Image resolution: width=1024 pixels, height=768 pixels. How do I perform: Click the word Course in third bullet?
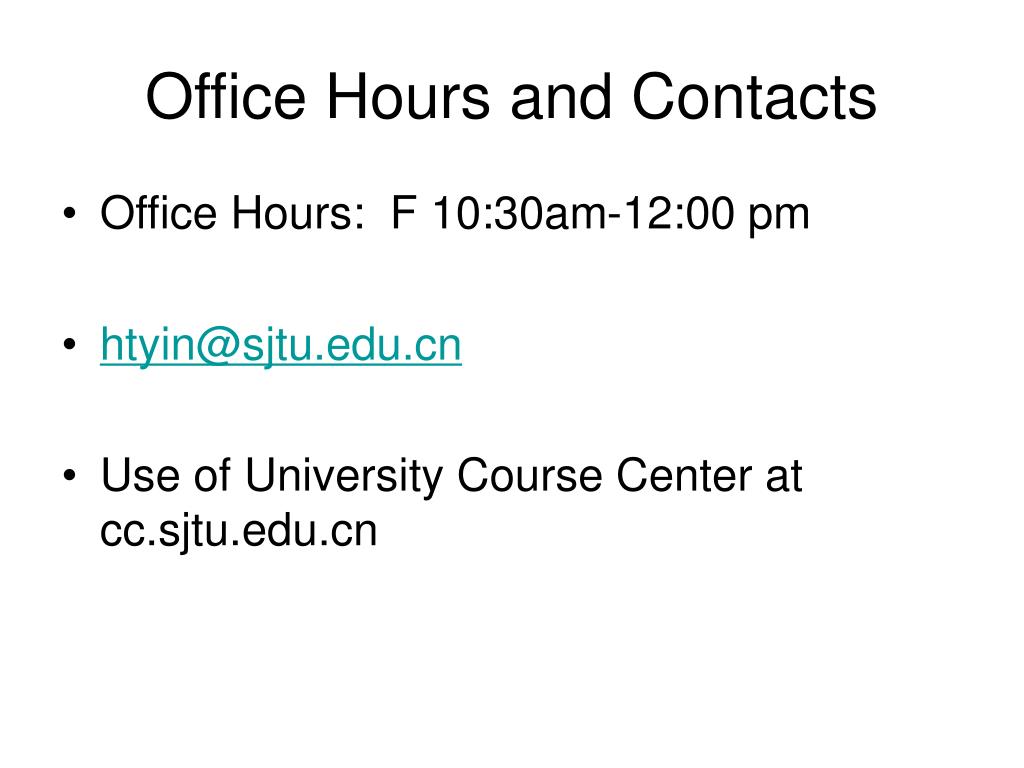[x=530, y=475]
